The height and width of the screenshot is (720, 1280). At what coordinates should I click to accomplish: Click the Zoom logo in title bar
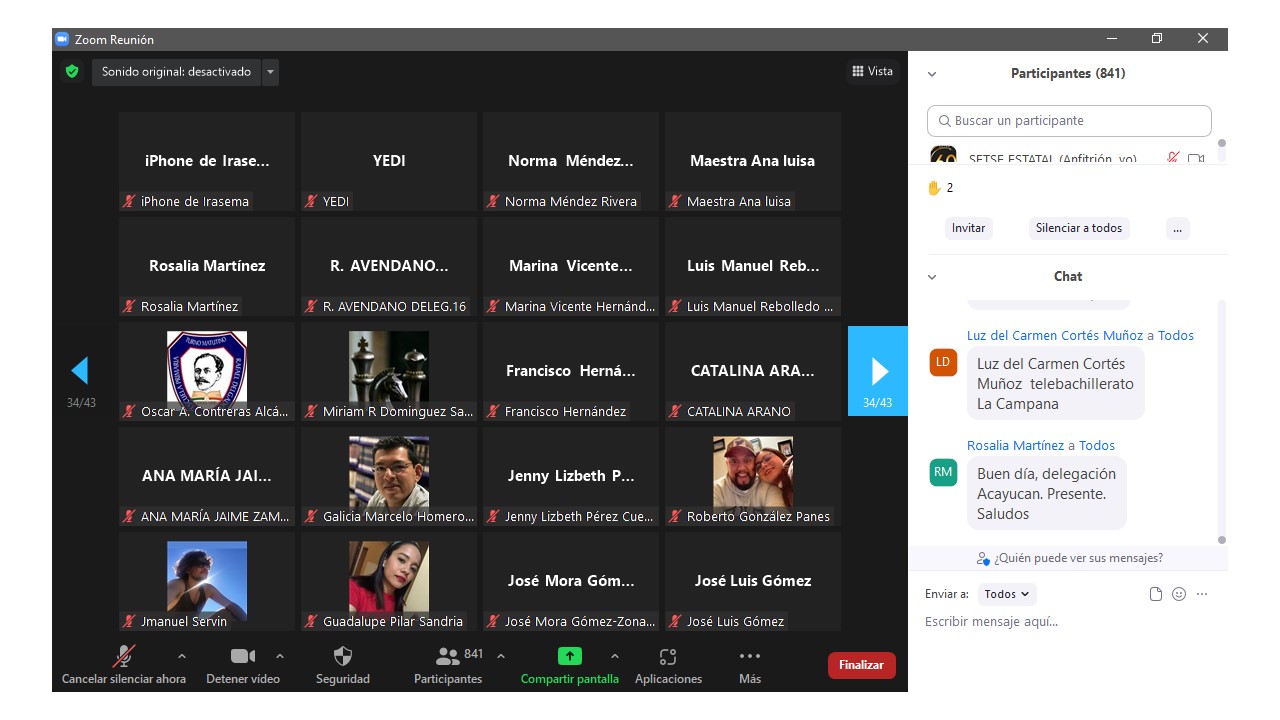[x=62, y=39]
